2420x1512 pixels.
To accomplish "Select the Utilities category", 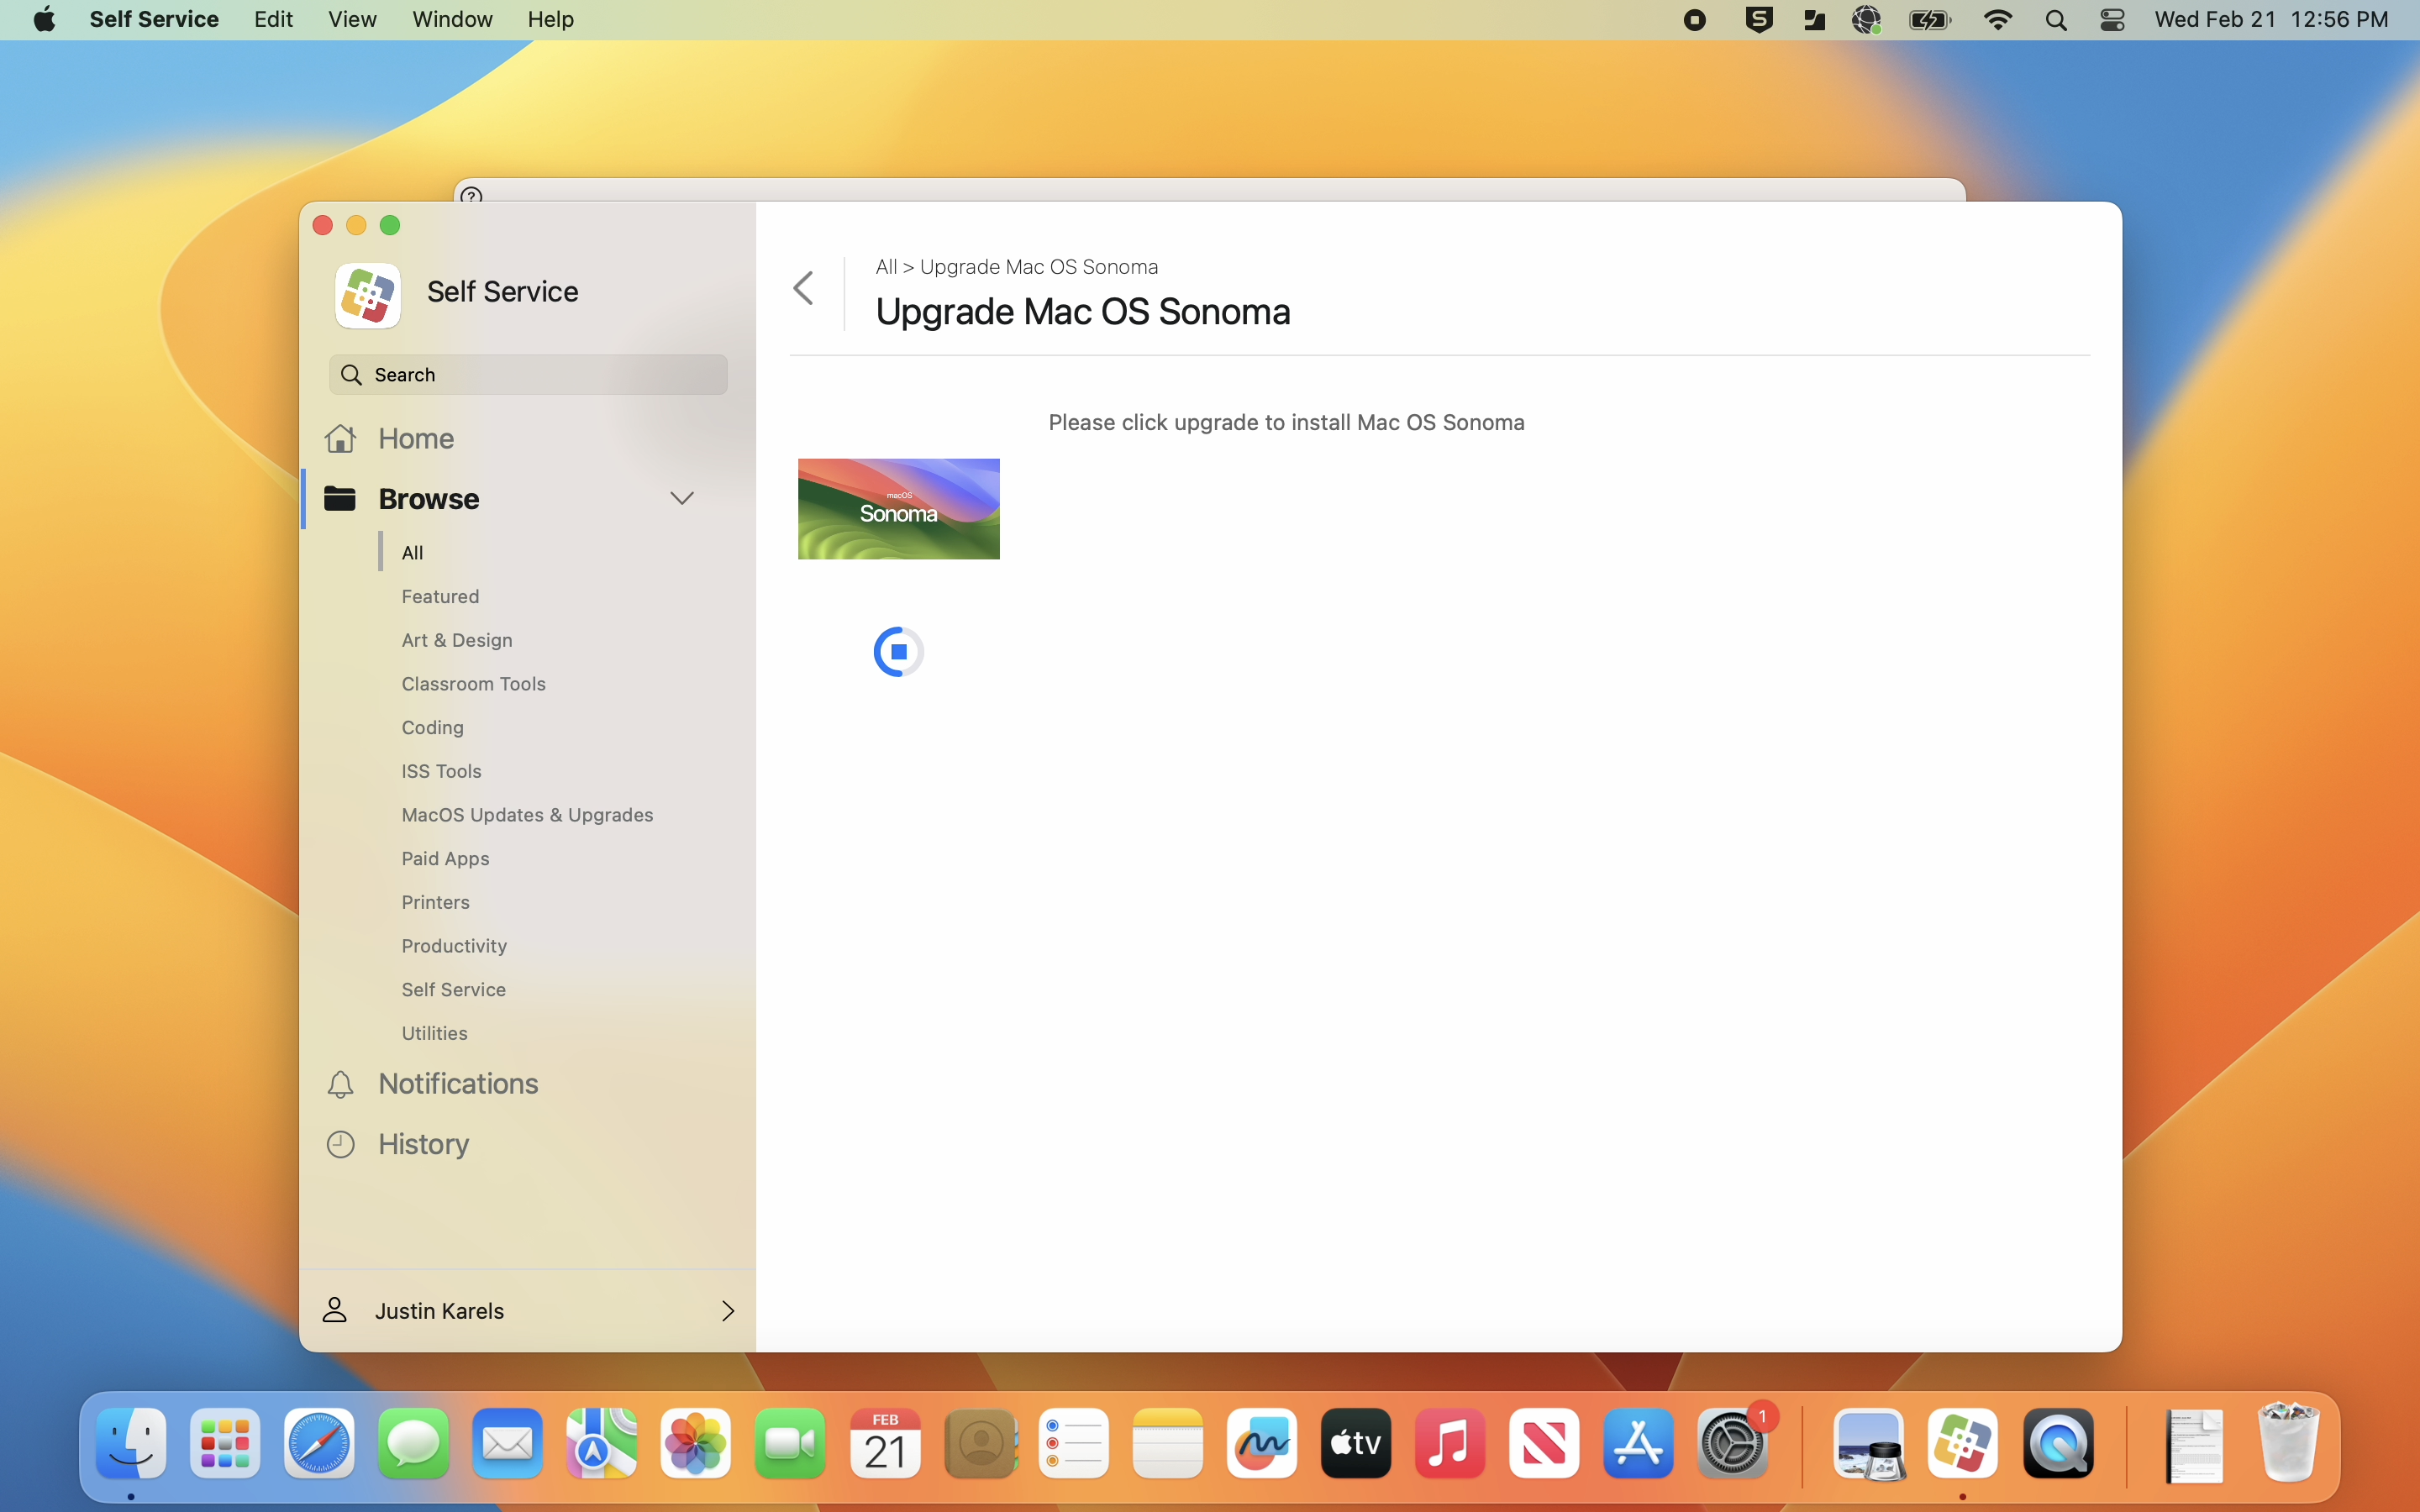I will click(x=434, y=1033).
